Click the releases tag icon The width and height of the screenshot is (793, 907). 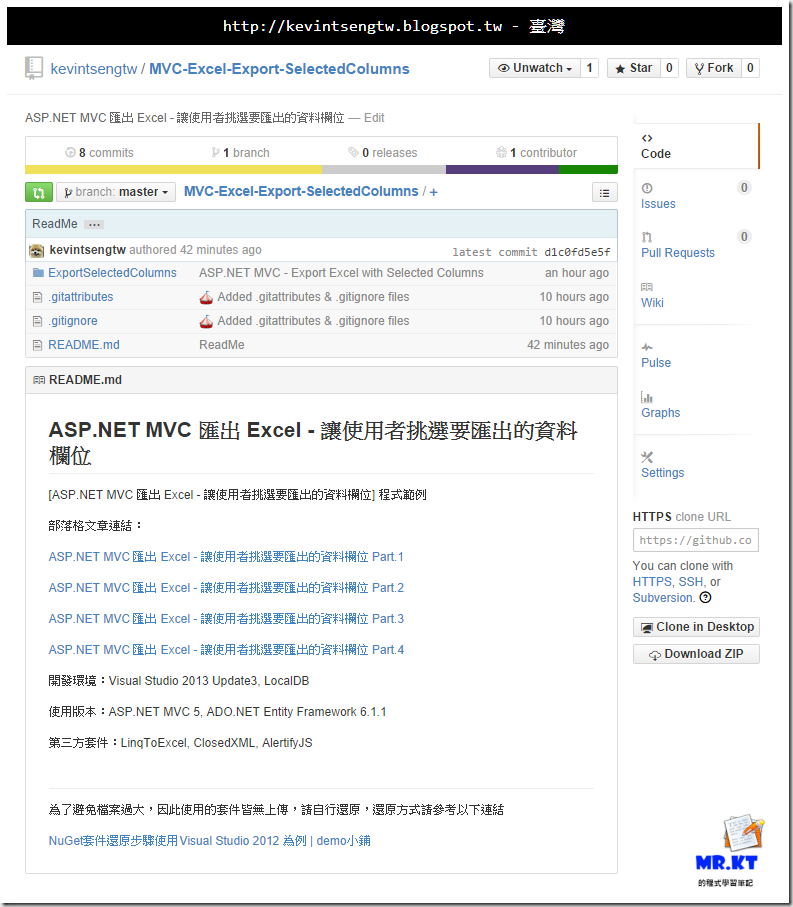click(x=353, y=152)
